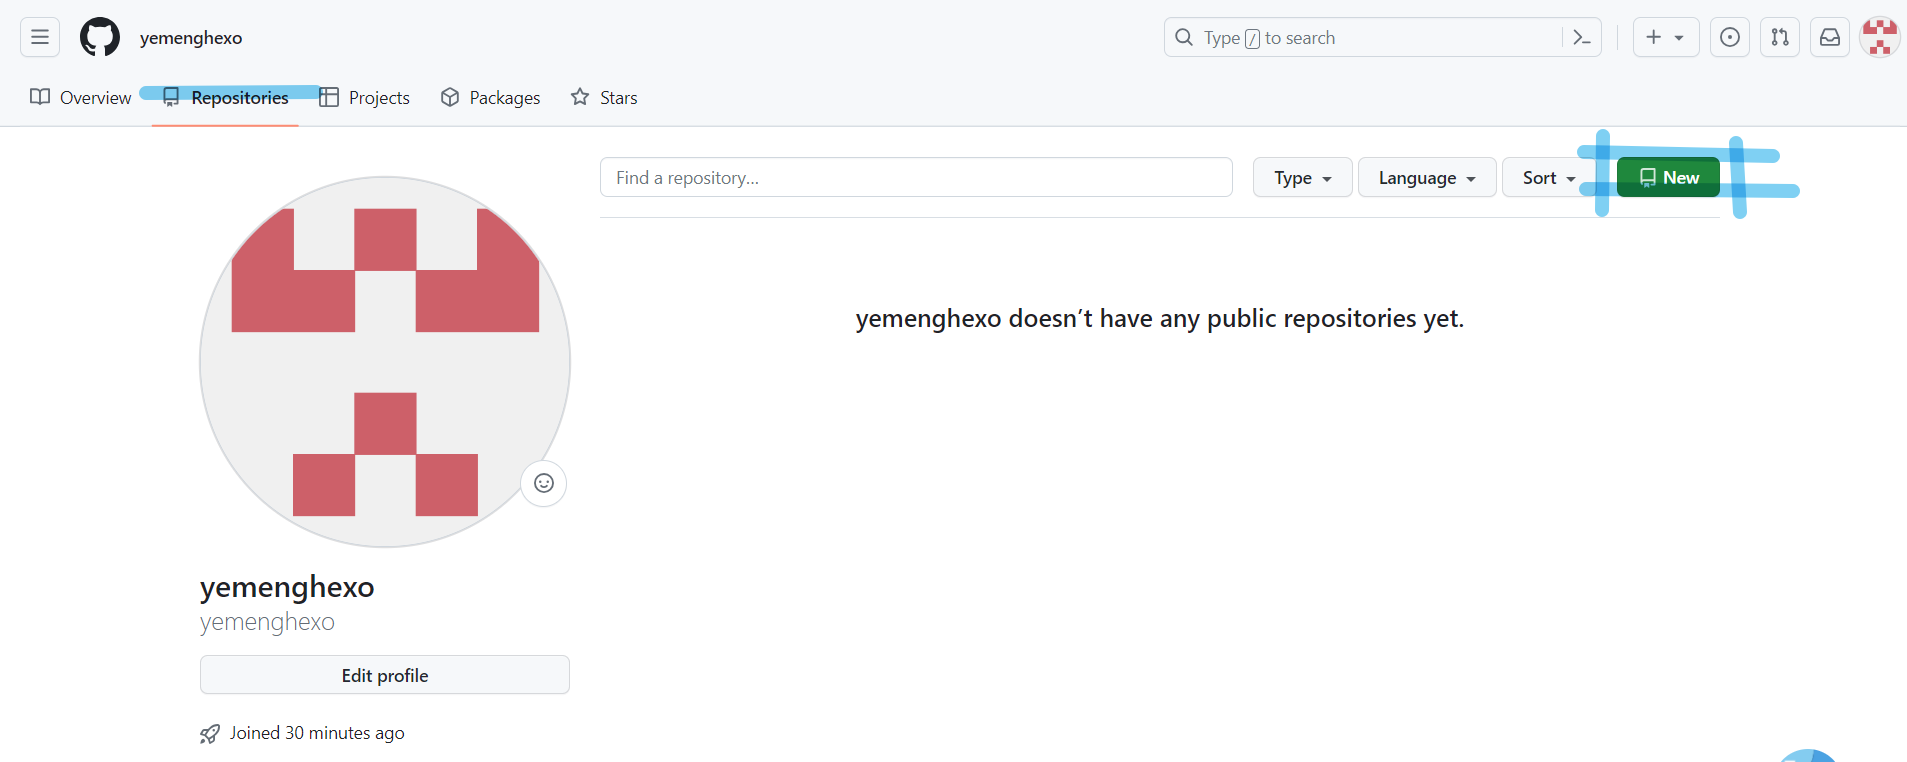Set status with smiley icon
The height and width of the screenshot is (762, 1907).
coord(544,484)
